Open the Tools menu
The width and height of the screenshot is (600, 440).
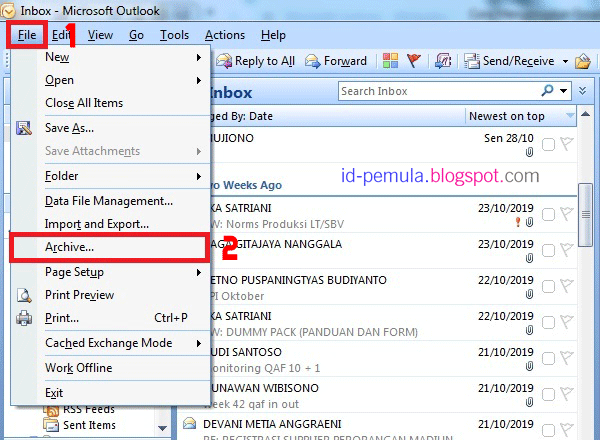(x=174, y=35)
